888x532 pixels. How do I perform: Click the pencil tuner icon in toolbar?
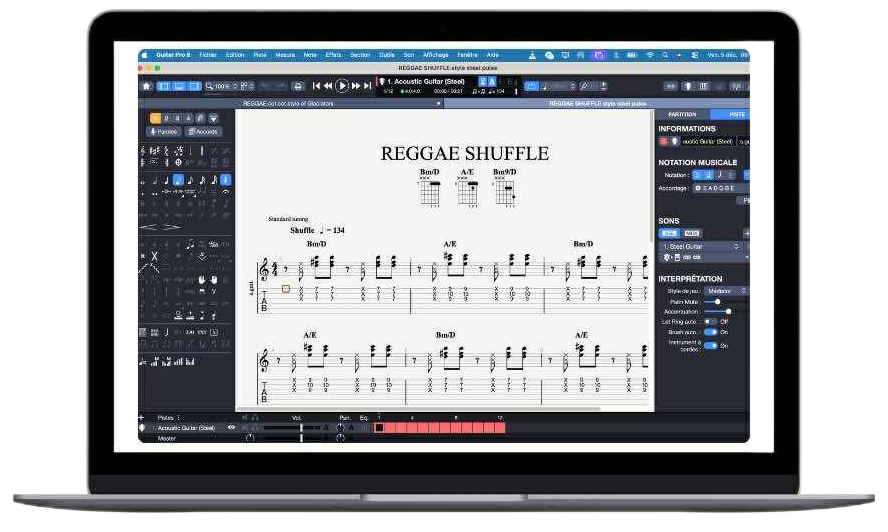click(584, 86)
